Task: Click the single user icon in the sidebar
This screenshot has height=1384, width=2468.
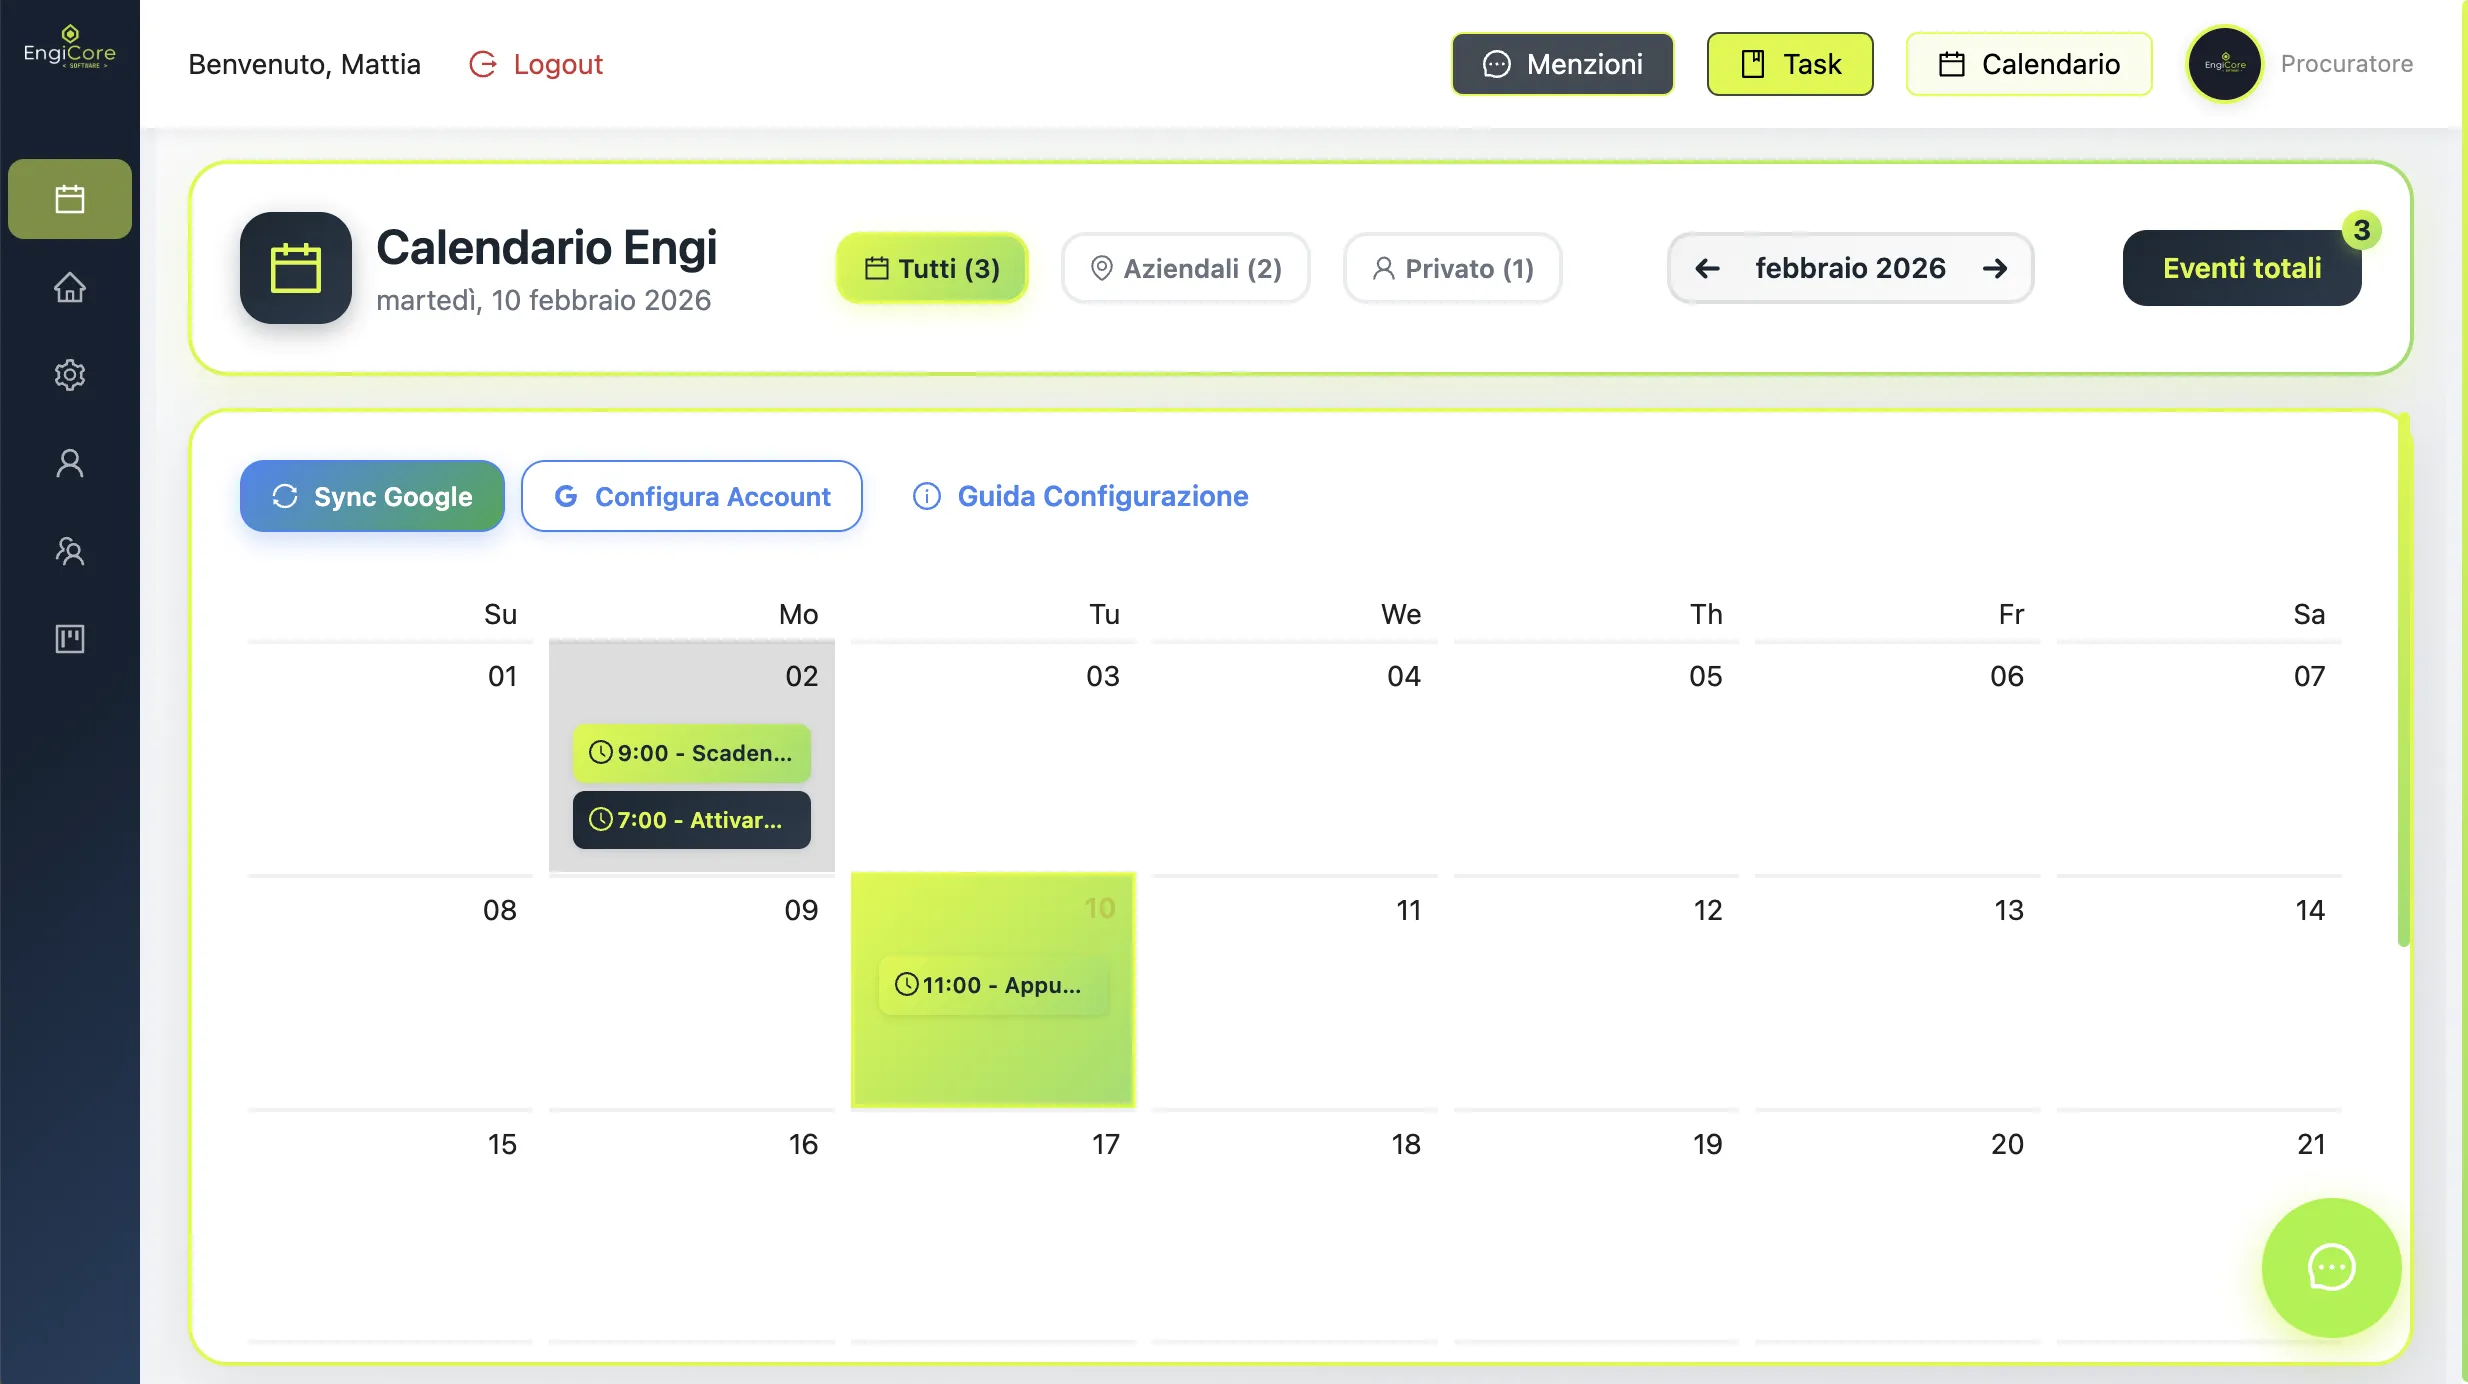Action: (70, 463)
